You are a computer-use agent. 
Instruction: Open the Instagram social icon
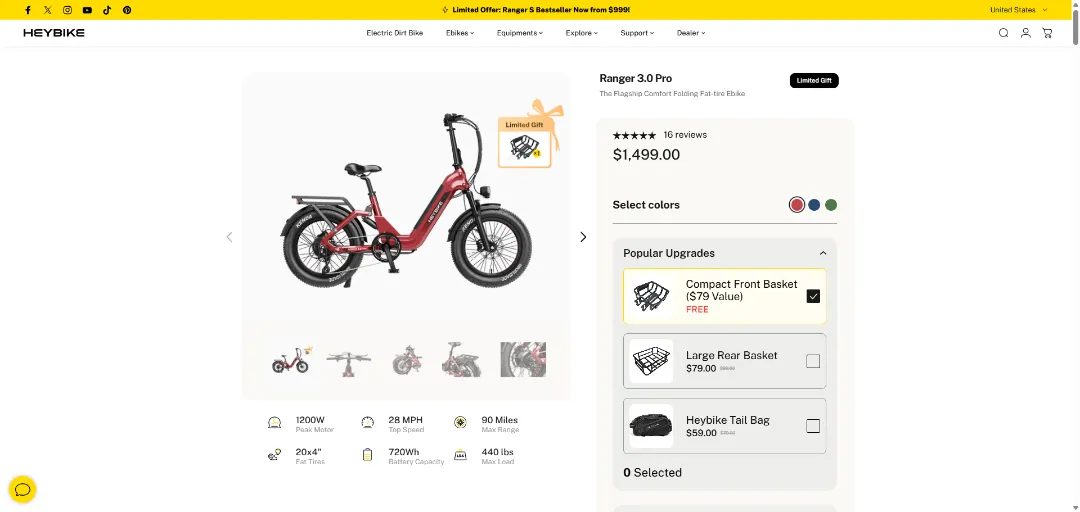[x=67, y=10]
